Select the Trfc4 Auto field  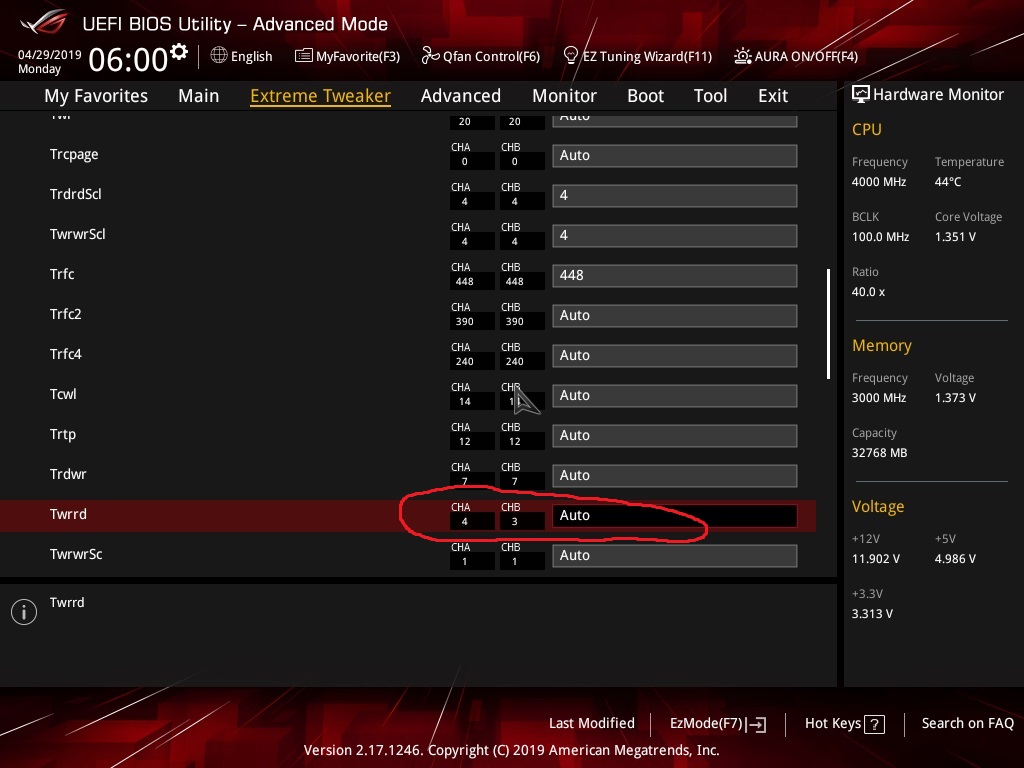pyautogui.click(x=675, y=355)
